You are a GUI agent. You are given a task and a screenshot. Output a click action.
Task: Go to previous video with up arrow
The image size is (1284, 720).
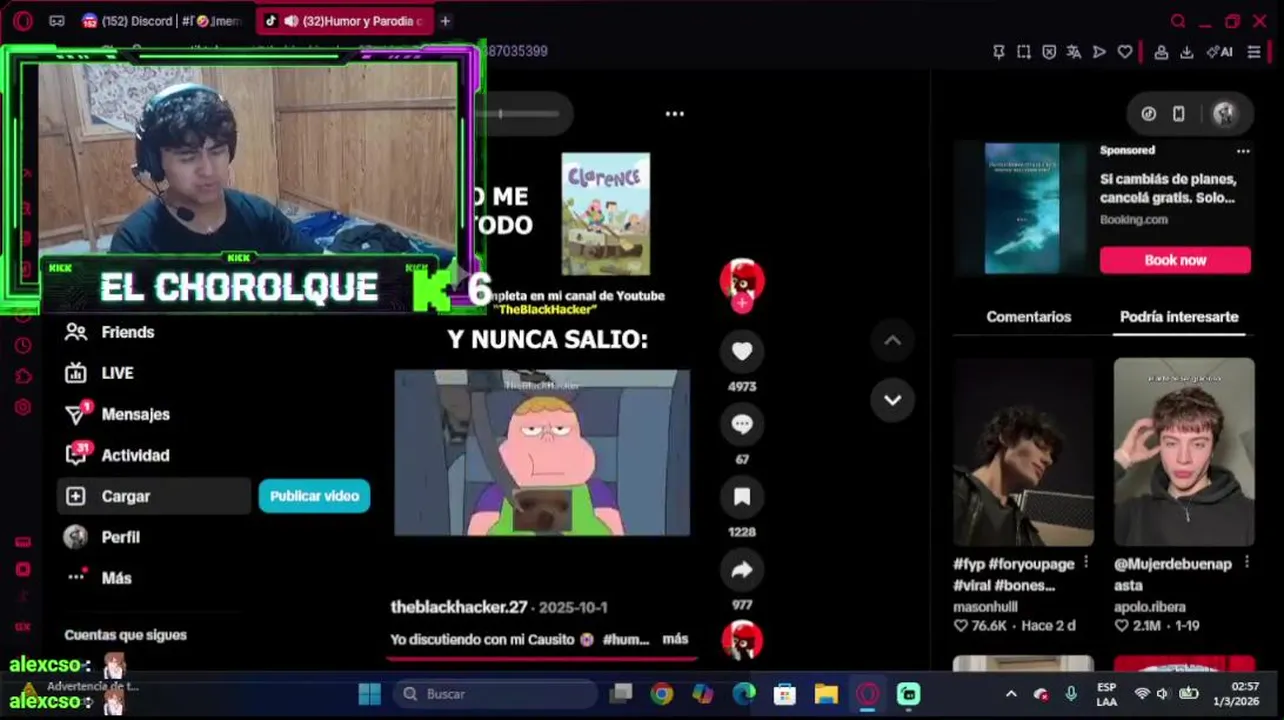(892, 341)
